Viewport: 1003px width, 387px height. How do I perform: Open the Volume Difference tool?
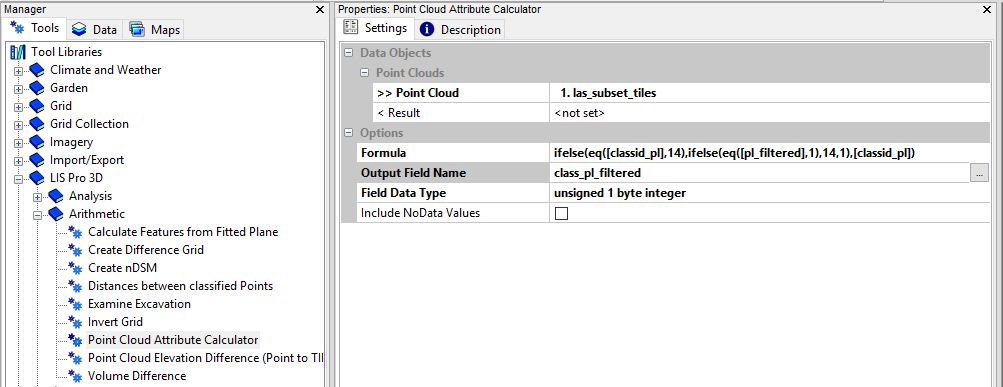137,375
